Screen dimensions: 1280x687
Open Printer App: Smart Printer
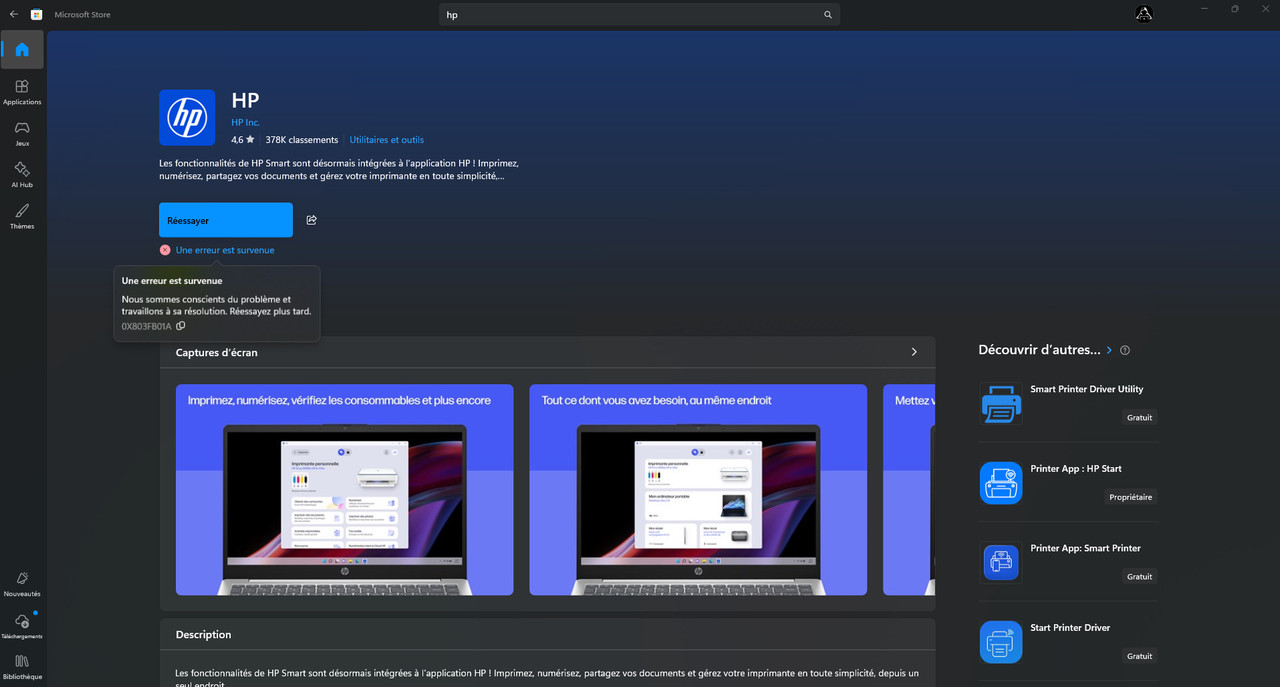[x=1069, y=563]
